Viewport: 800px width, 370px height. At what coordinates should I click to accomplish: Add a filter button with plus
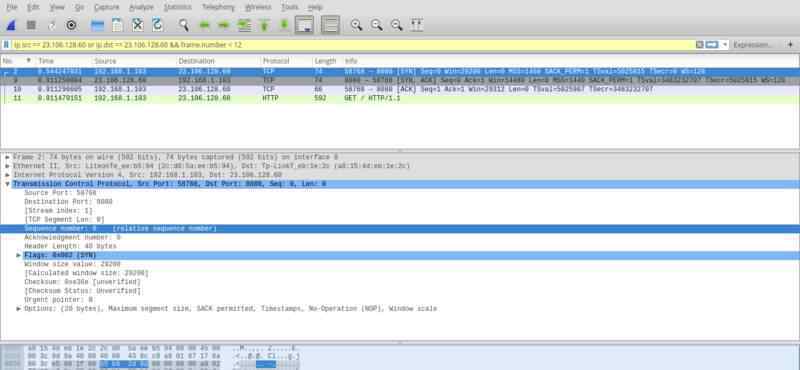[x=790, y=45]
